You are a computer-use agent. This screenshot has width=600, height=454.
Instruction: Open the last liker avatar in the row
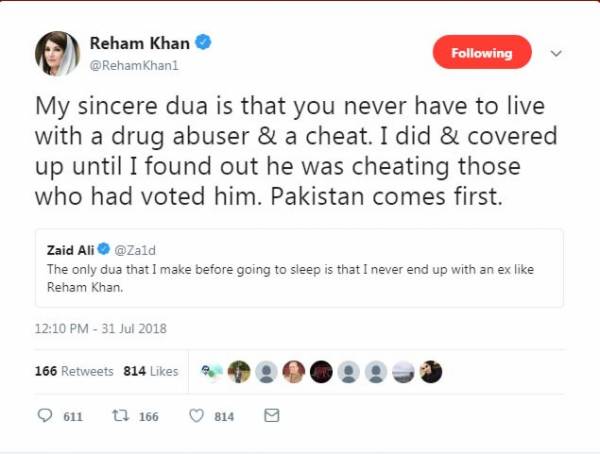tap(430, 371)
